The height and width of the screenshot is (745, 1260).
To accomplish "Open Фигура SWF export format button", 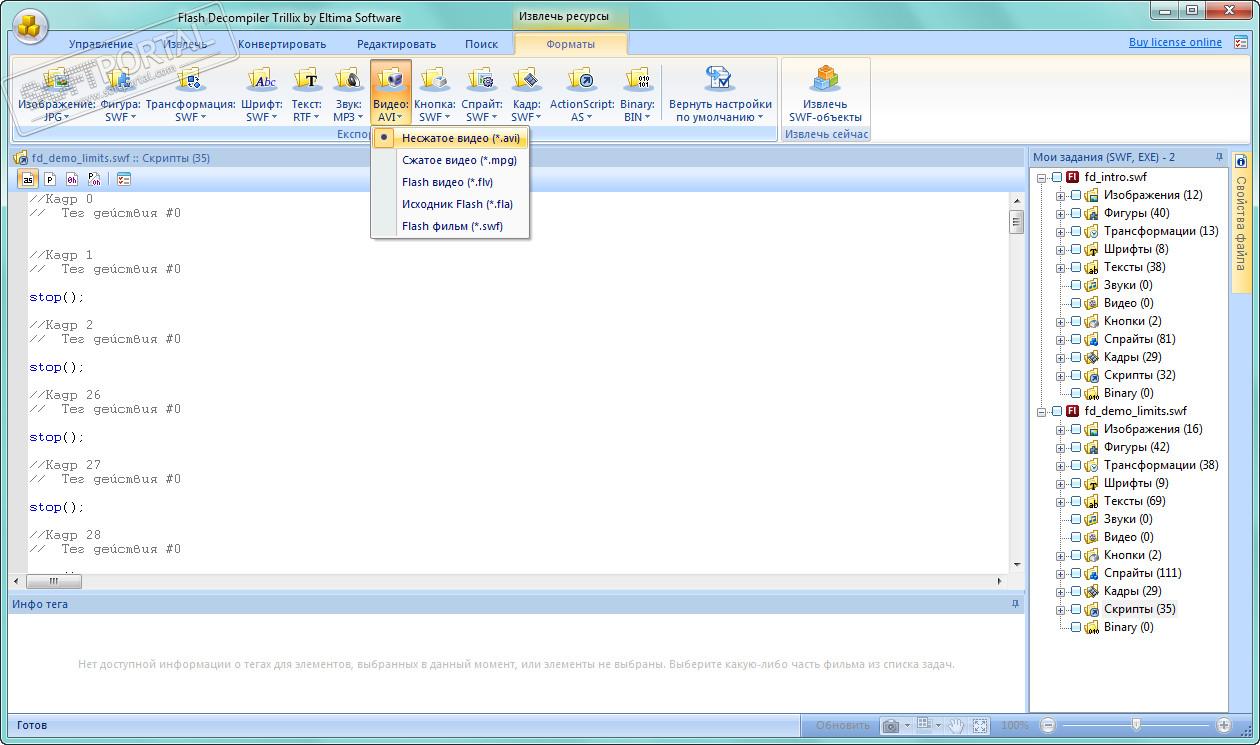I will point(120,95).
